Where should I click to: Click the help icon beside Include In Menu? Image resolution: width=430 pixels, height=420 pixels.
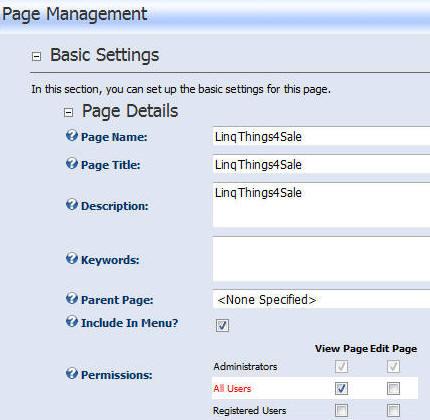coord(72,321)
